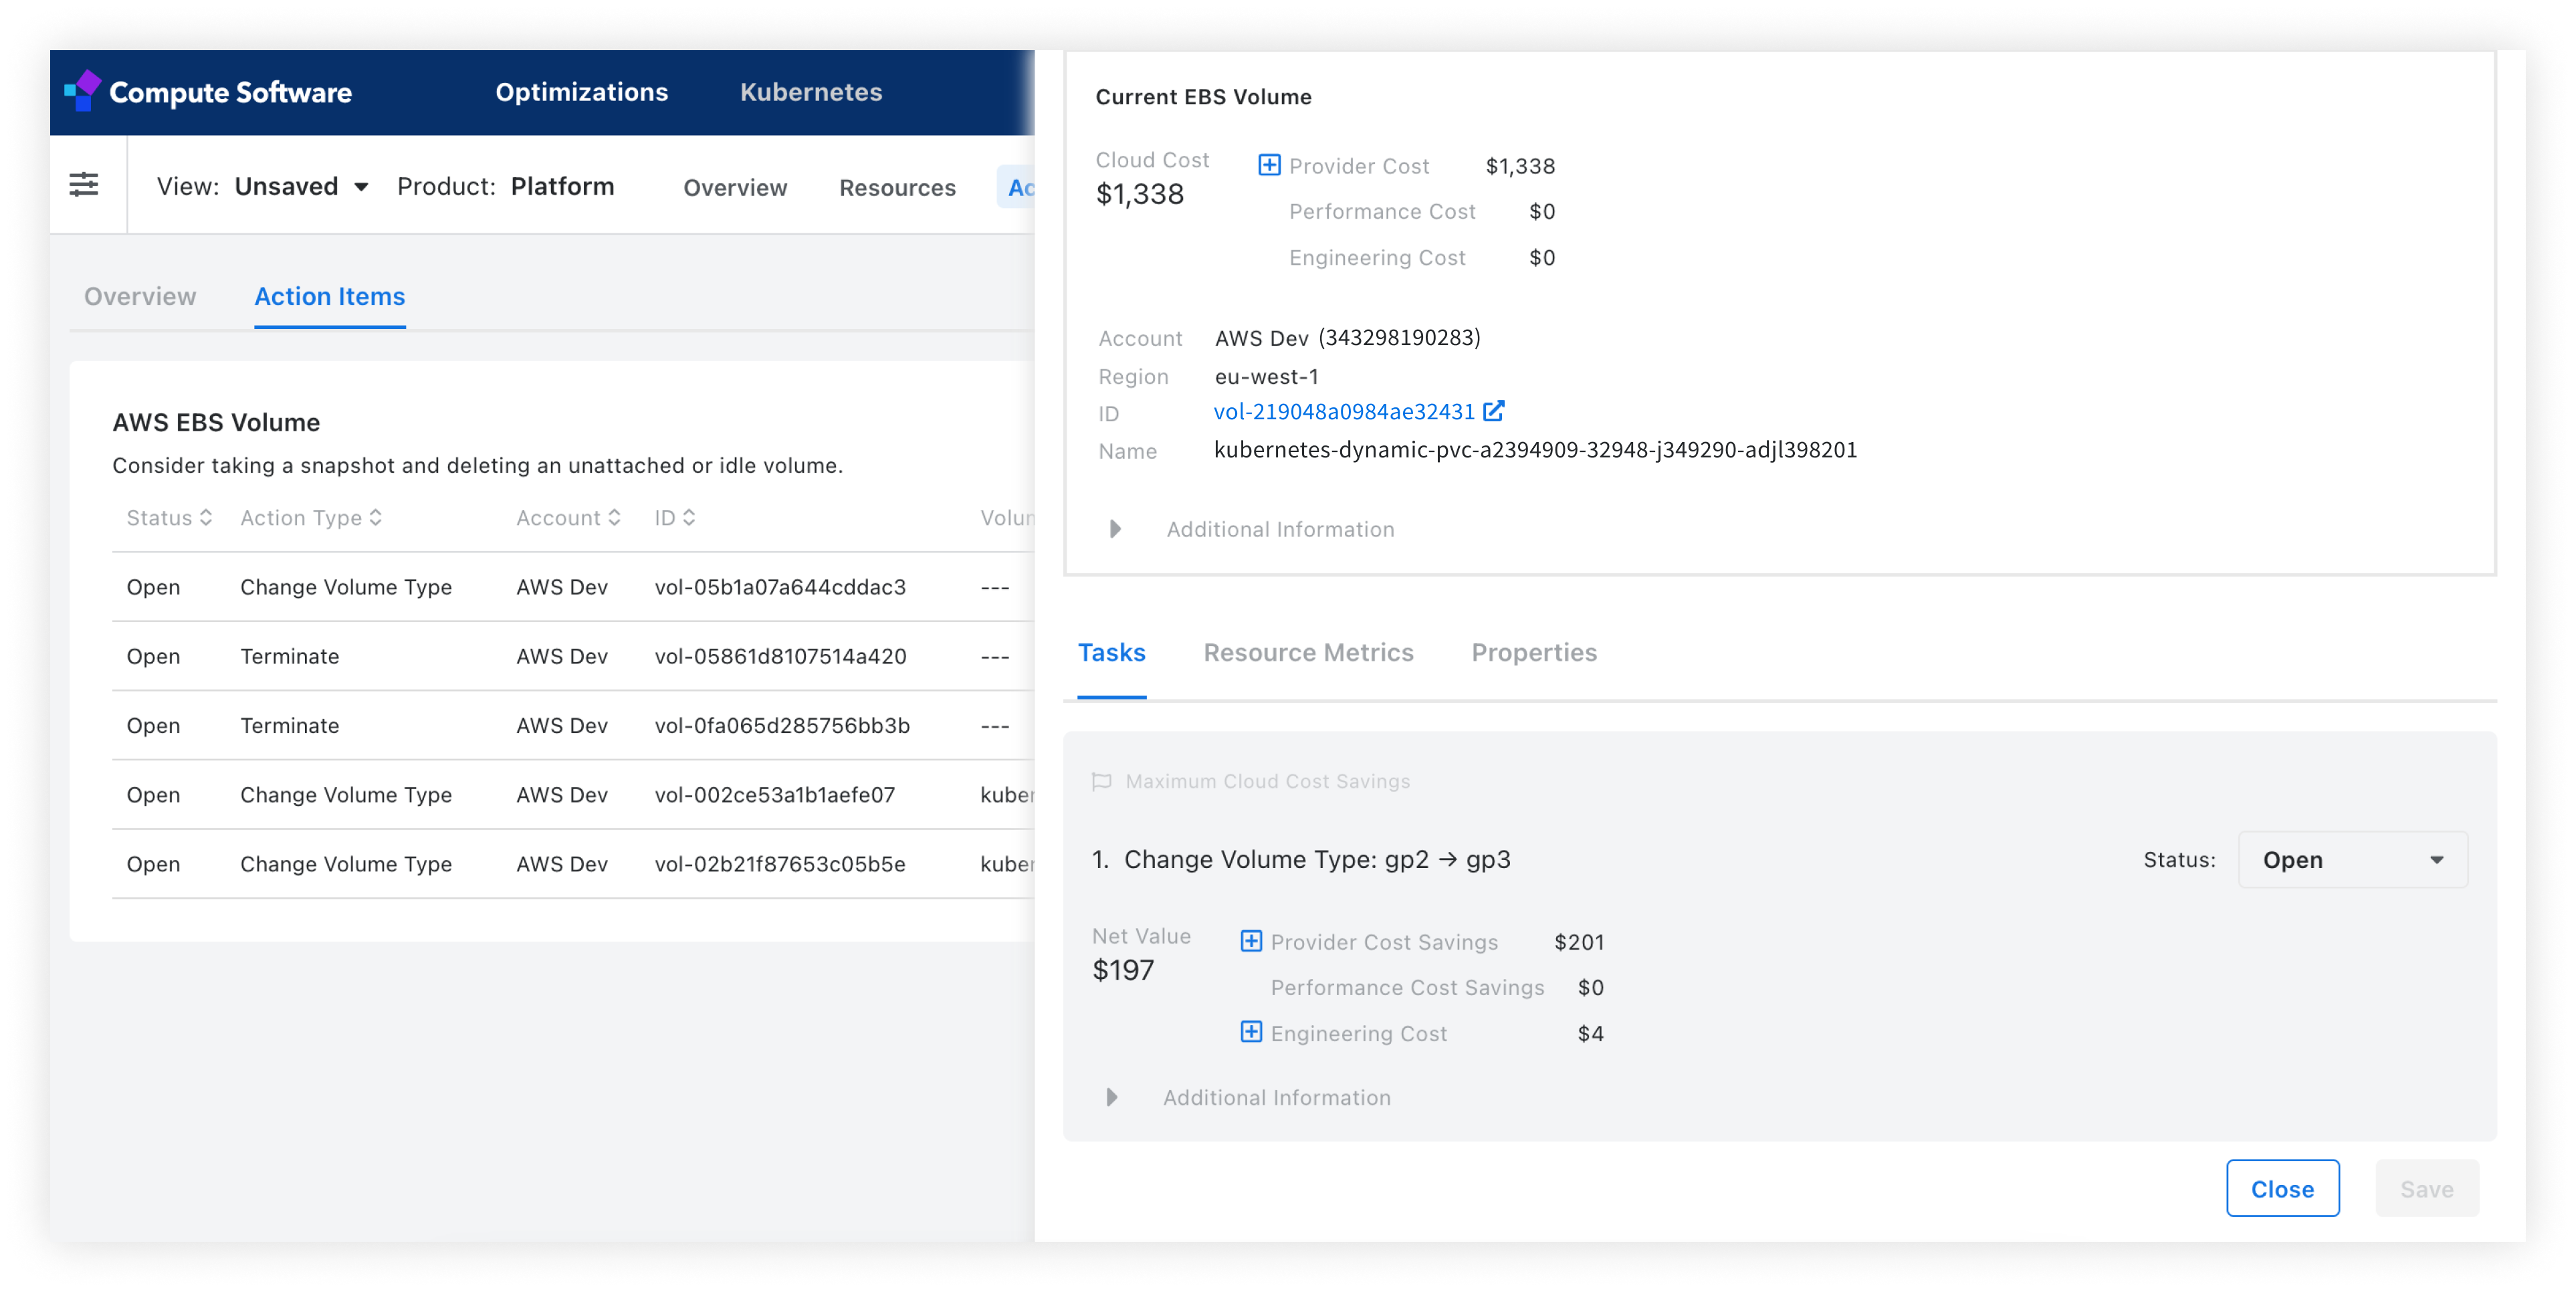
Task: Sort table by Account column
Action: 568,518
